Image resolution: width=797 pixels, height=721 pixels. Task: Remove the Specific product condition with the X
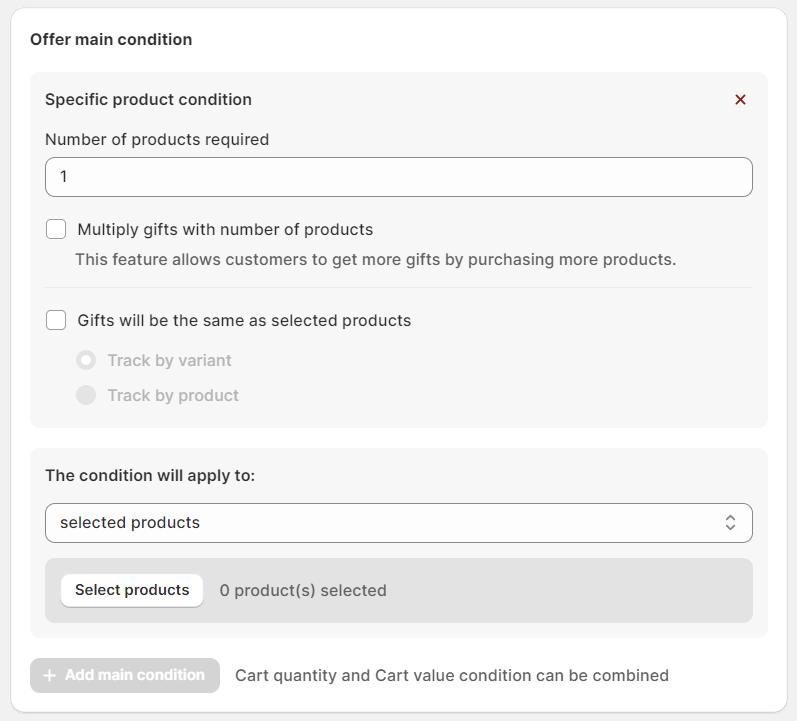coord(740,100)
